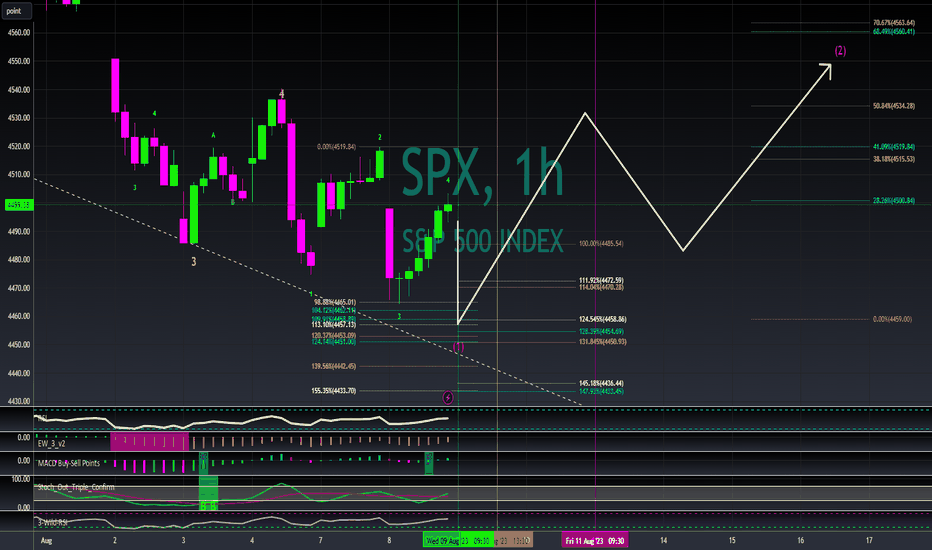The image size is (932, 550).
Task: Select the '70.67%(4563.64)' Fibonacci label
Action: click(x=893, y=23)
